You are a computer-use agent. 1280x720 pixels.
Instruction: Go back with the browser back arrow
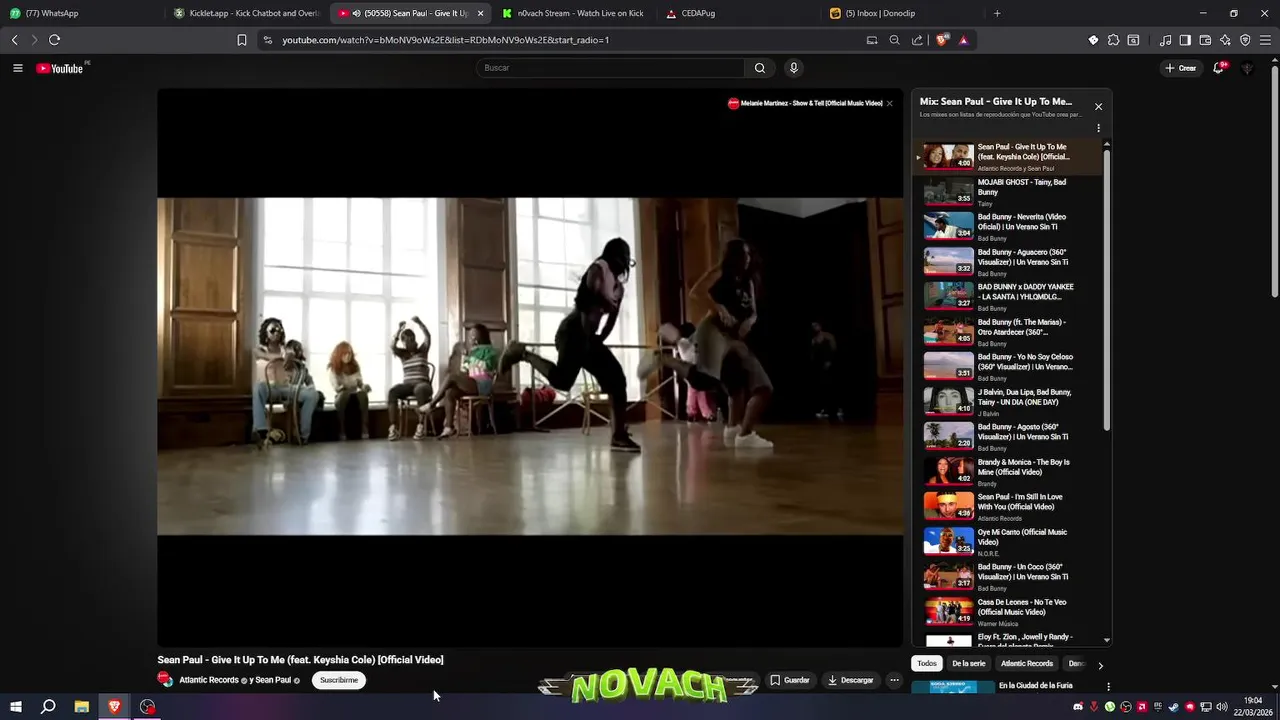point(14,40)
